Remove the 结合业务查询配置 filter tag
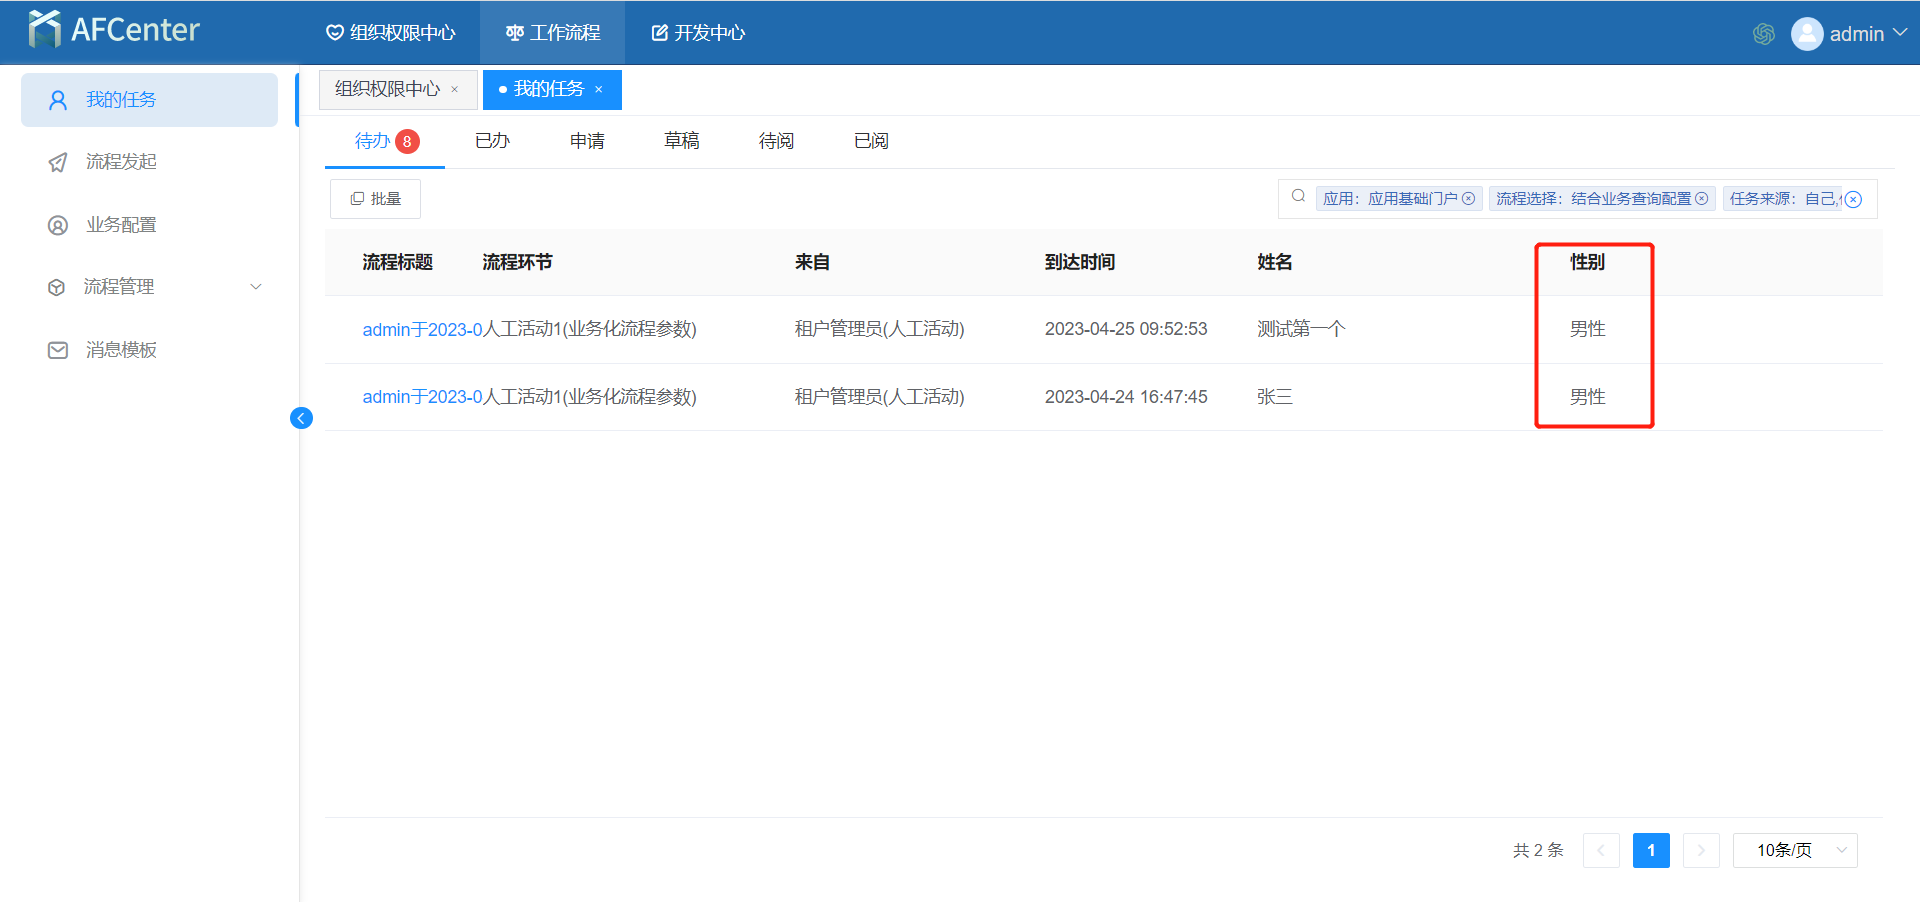Screen dimensions: 1920x902 tap(1702, 199)
